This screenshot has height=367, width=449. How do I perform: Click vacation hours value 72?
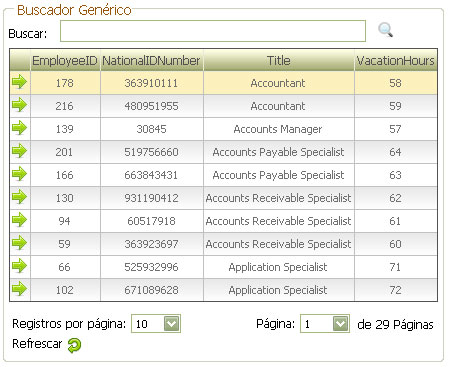[395, 290]
